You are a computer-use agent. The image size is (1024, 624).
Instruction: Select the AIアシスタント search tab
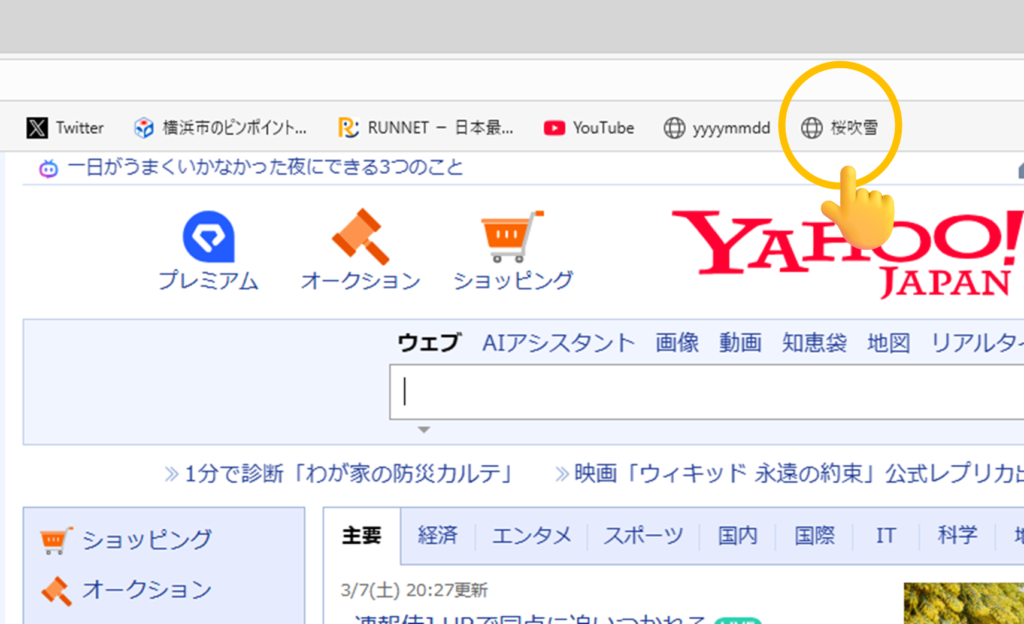point(558,343)
